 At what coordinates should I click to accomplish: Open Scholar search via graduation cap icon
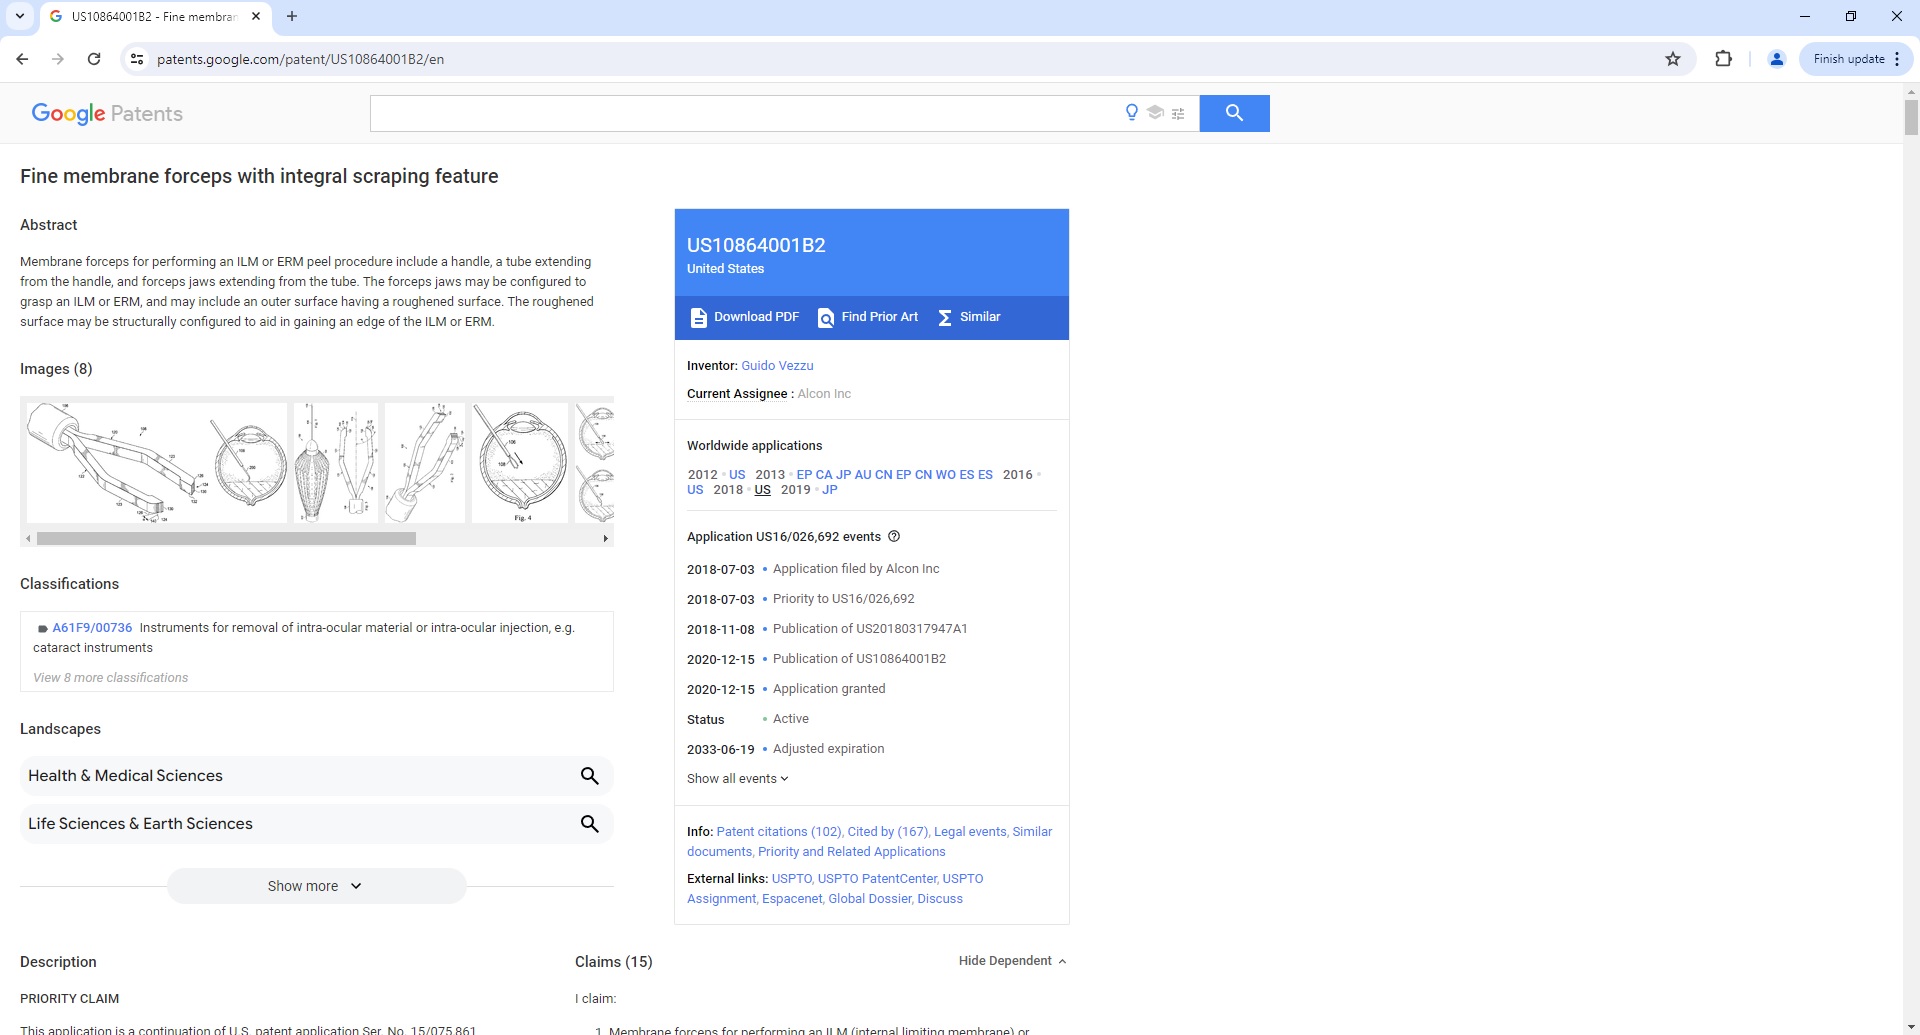point(1155,113)
